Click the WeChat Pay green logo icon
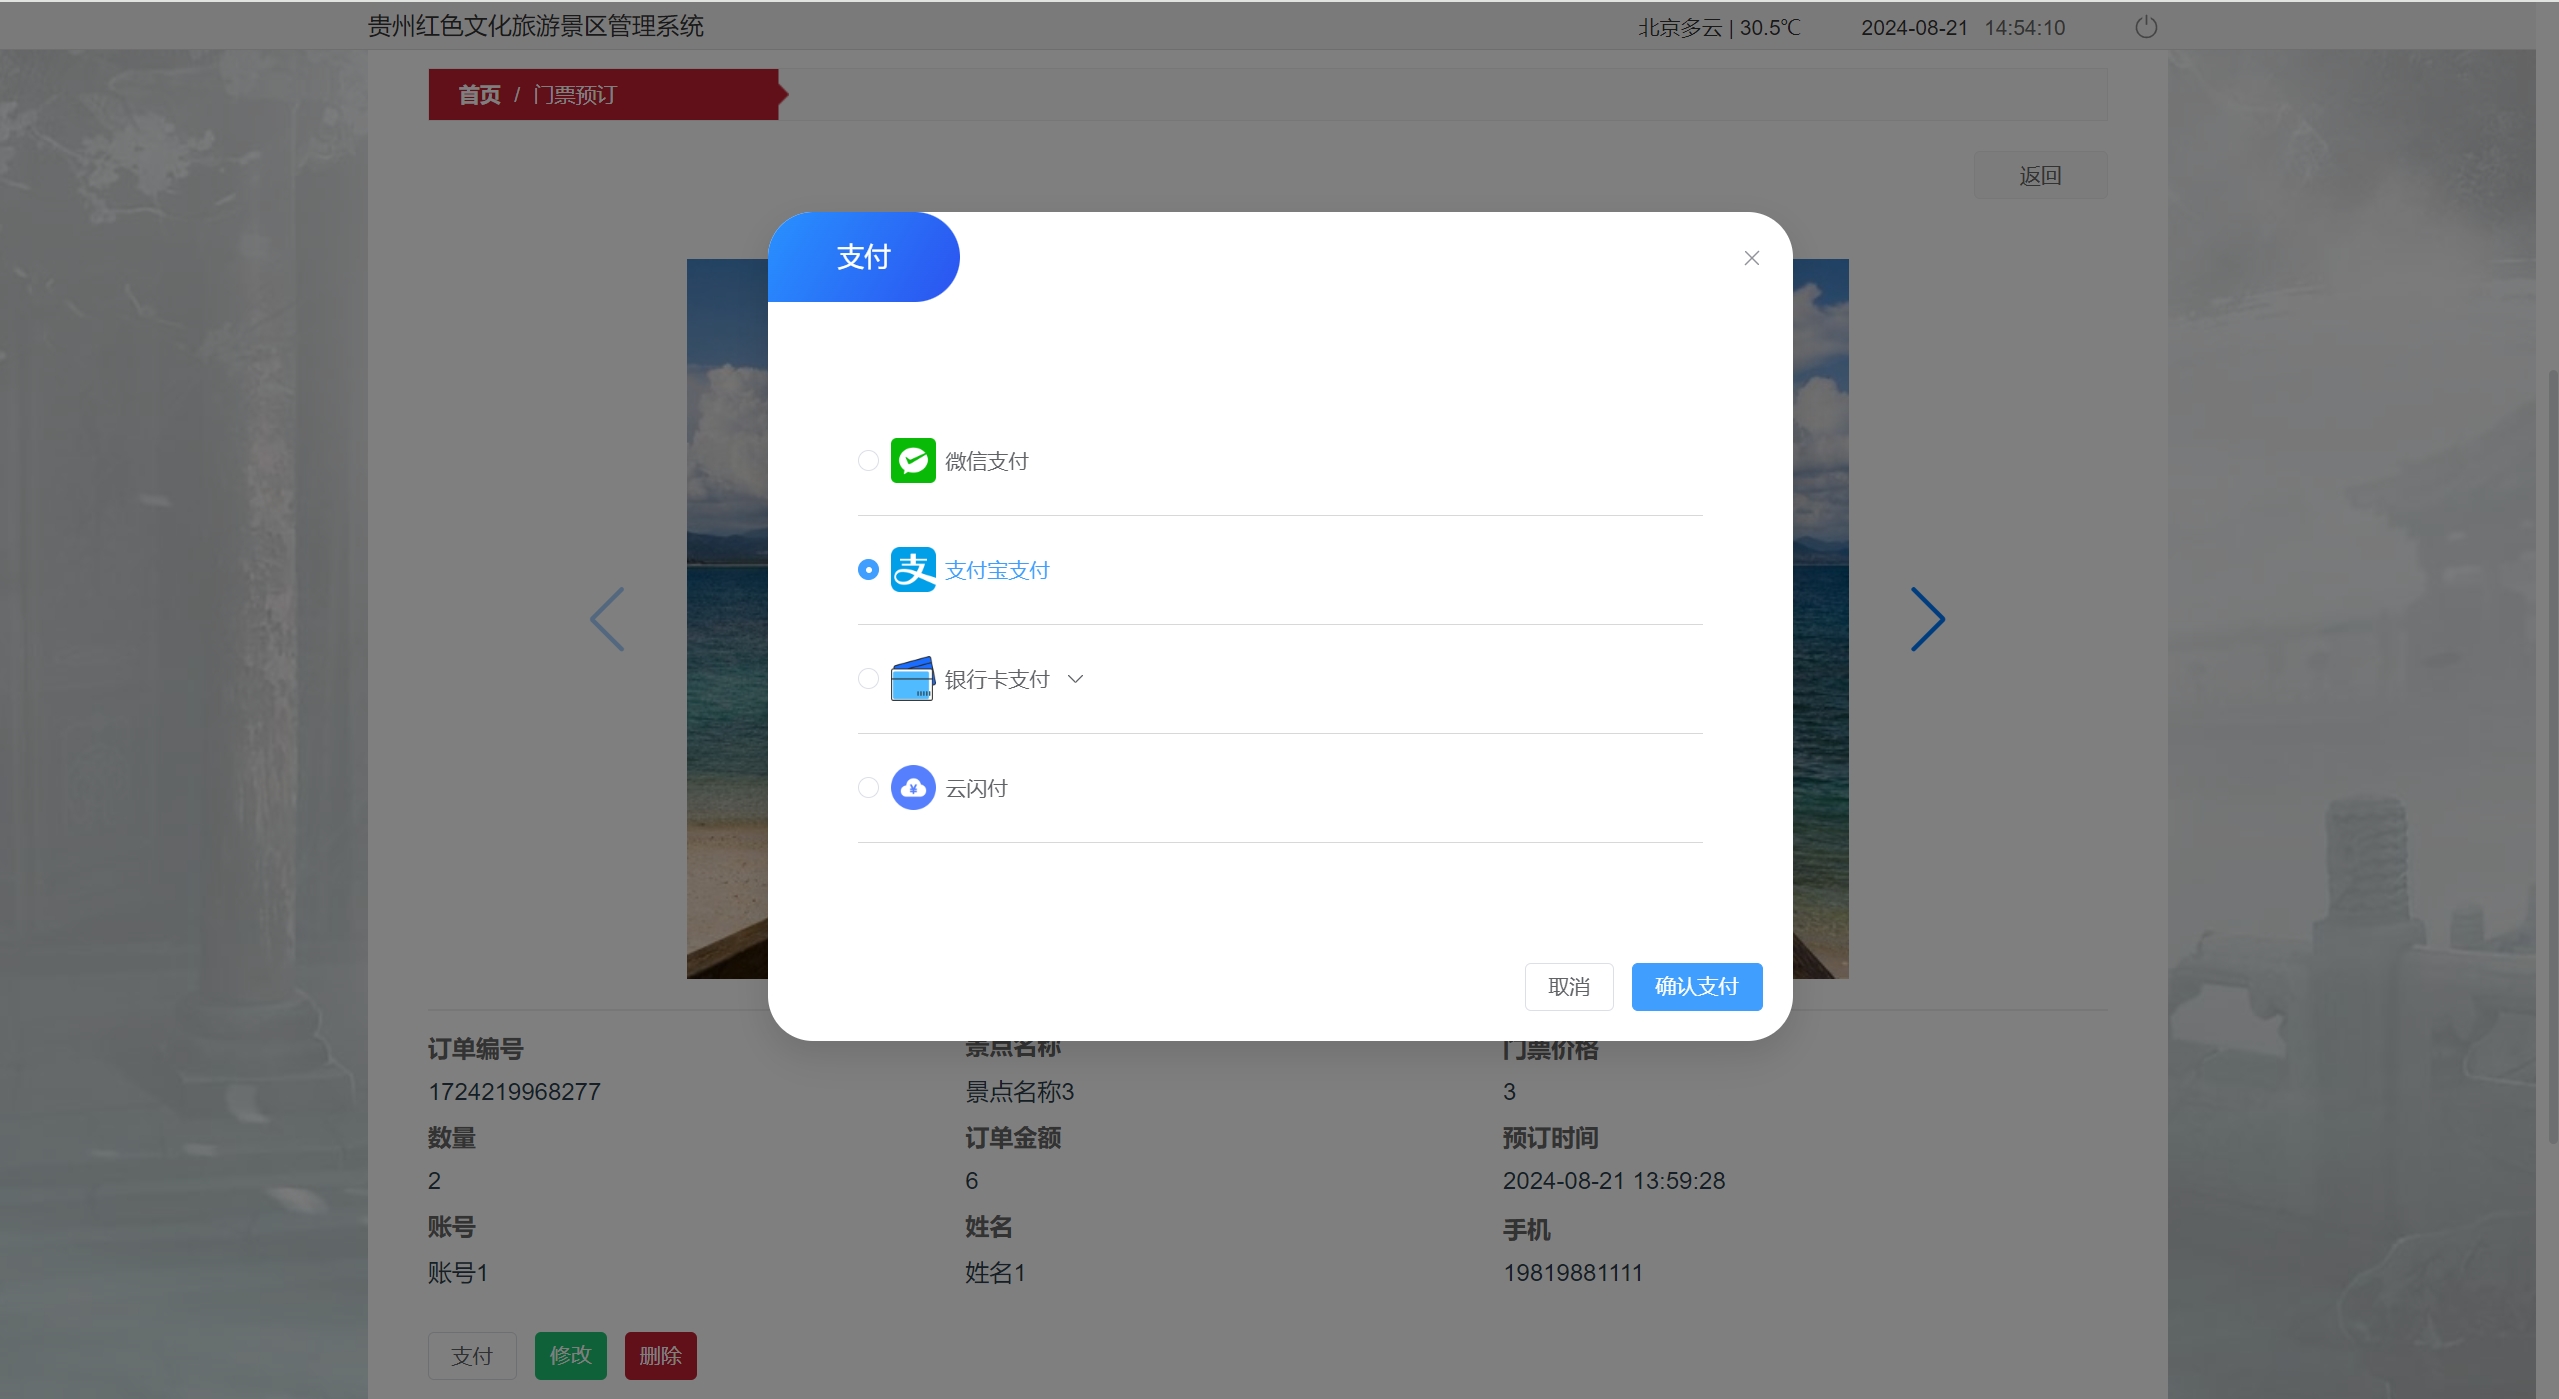Viewport: 2559px width, 1399px height. click(912, 461)
